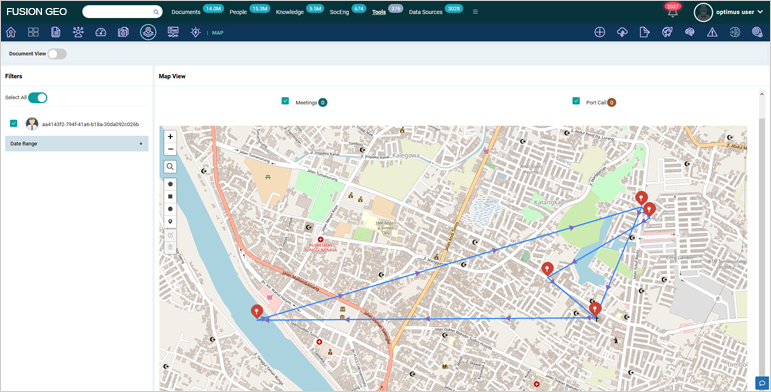
Task: Open the four-squares dashboard icon
Action: (x=33, y=32)
